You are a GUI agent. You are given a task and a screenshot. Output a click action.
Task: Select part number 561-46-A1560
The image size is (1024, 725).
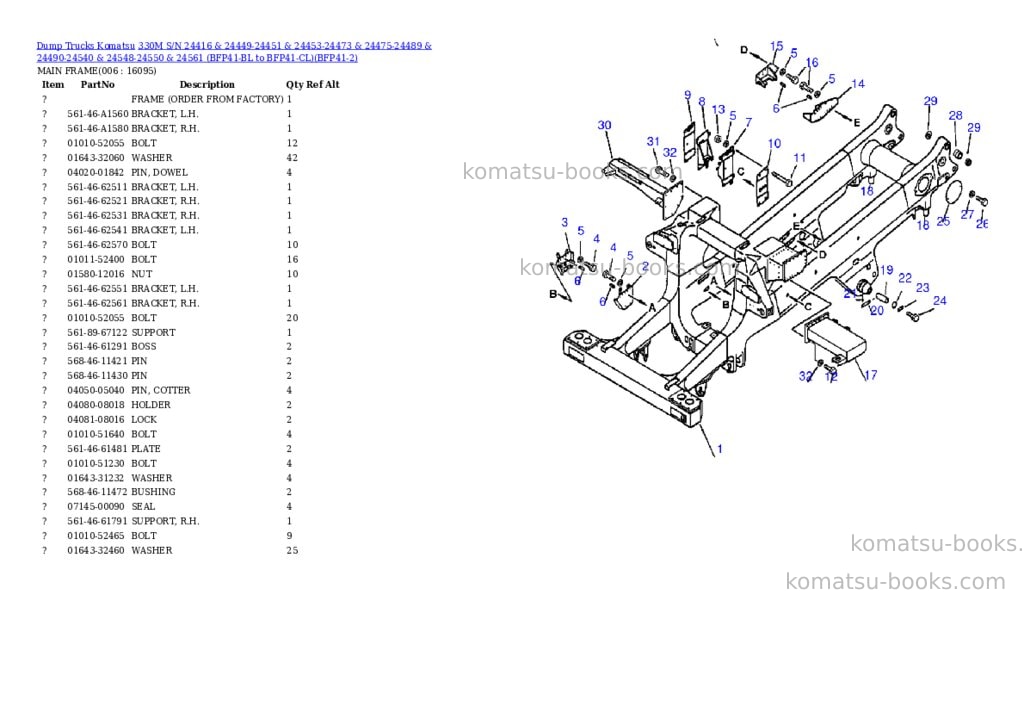(98, 114)
